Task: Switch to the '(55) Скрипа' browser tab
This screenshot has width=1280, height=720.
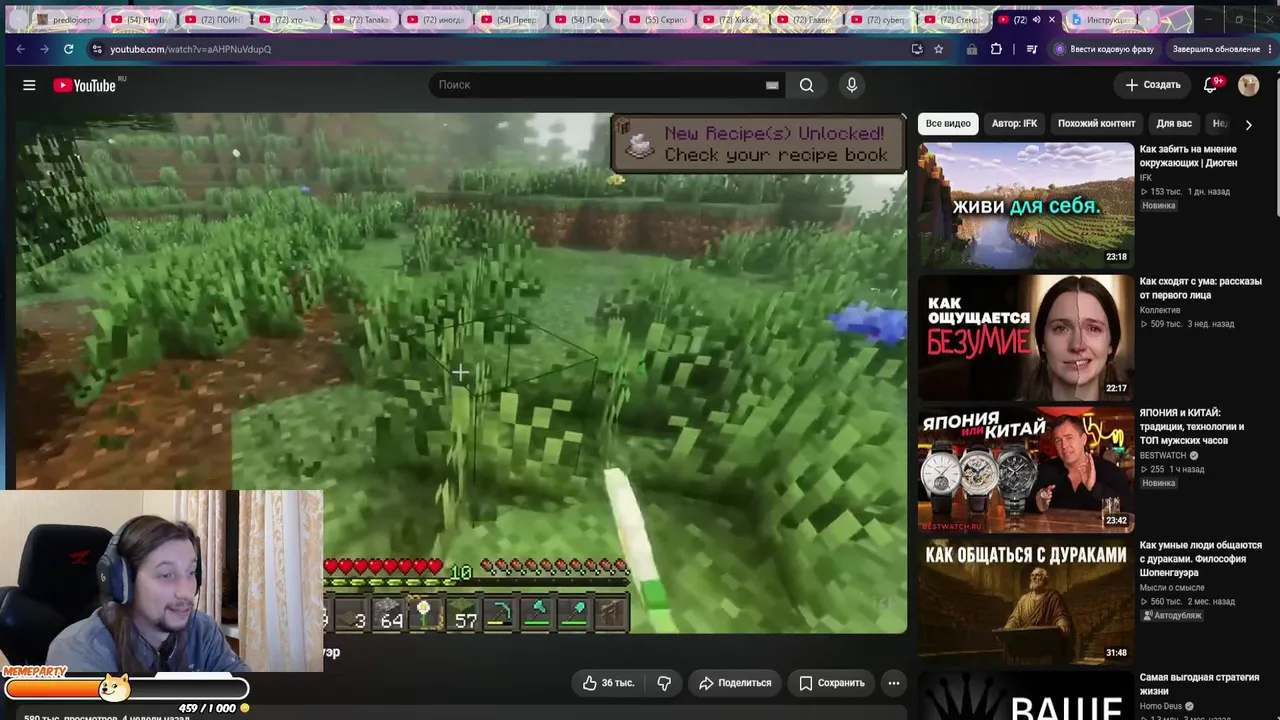Action: [658, 20]
